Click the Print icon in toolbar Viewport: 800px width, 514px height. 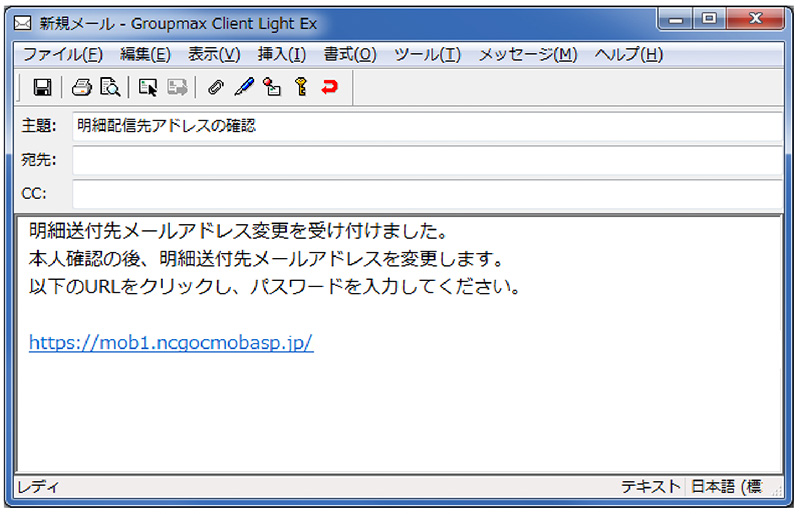pyautogui.click(x=82, y=87)
